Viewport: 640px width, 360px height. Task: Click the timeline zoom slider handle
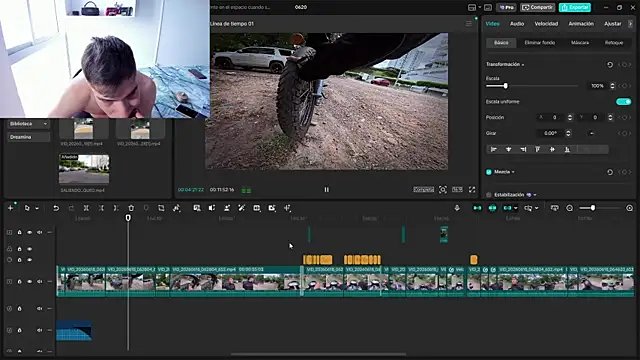(x=593, y=208)
